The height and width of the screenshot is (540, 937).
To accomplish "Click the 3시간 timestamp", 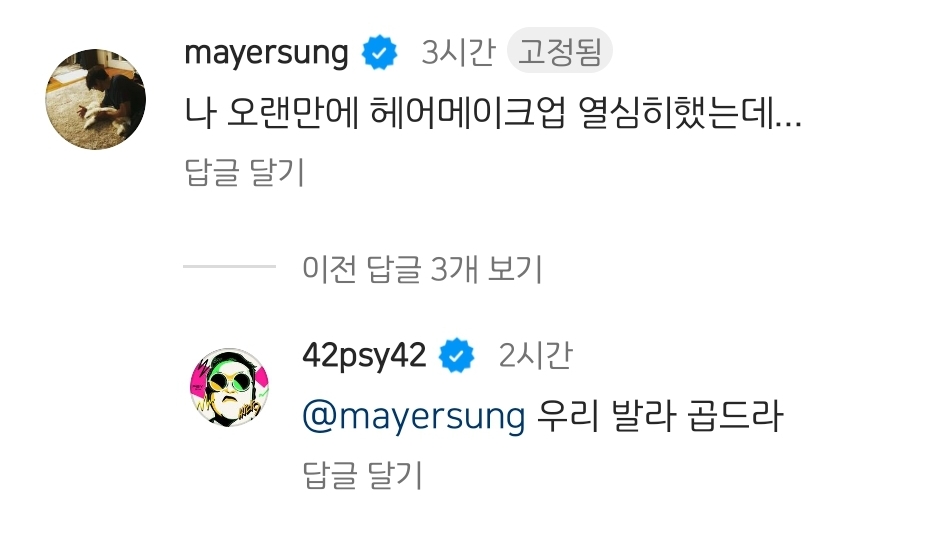I will (x=458, y=52).
